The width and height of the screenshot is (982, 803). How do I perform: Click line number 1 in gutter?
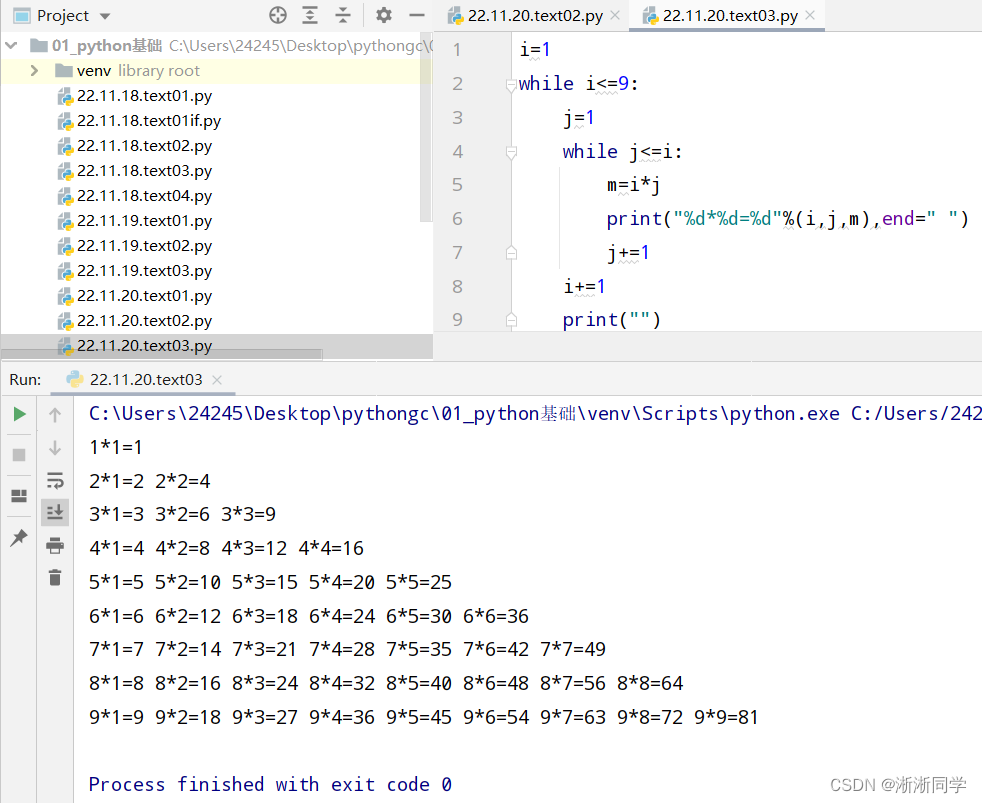[x=457, y=49]
